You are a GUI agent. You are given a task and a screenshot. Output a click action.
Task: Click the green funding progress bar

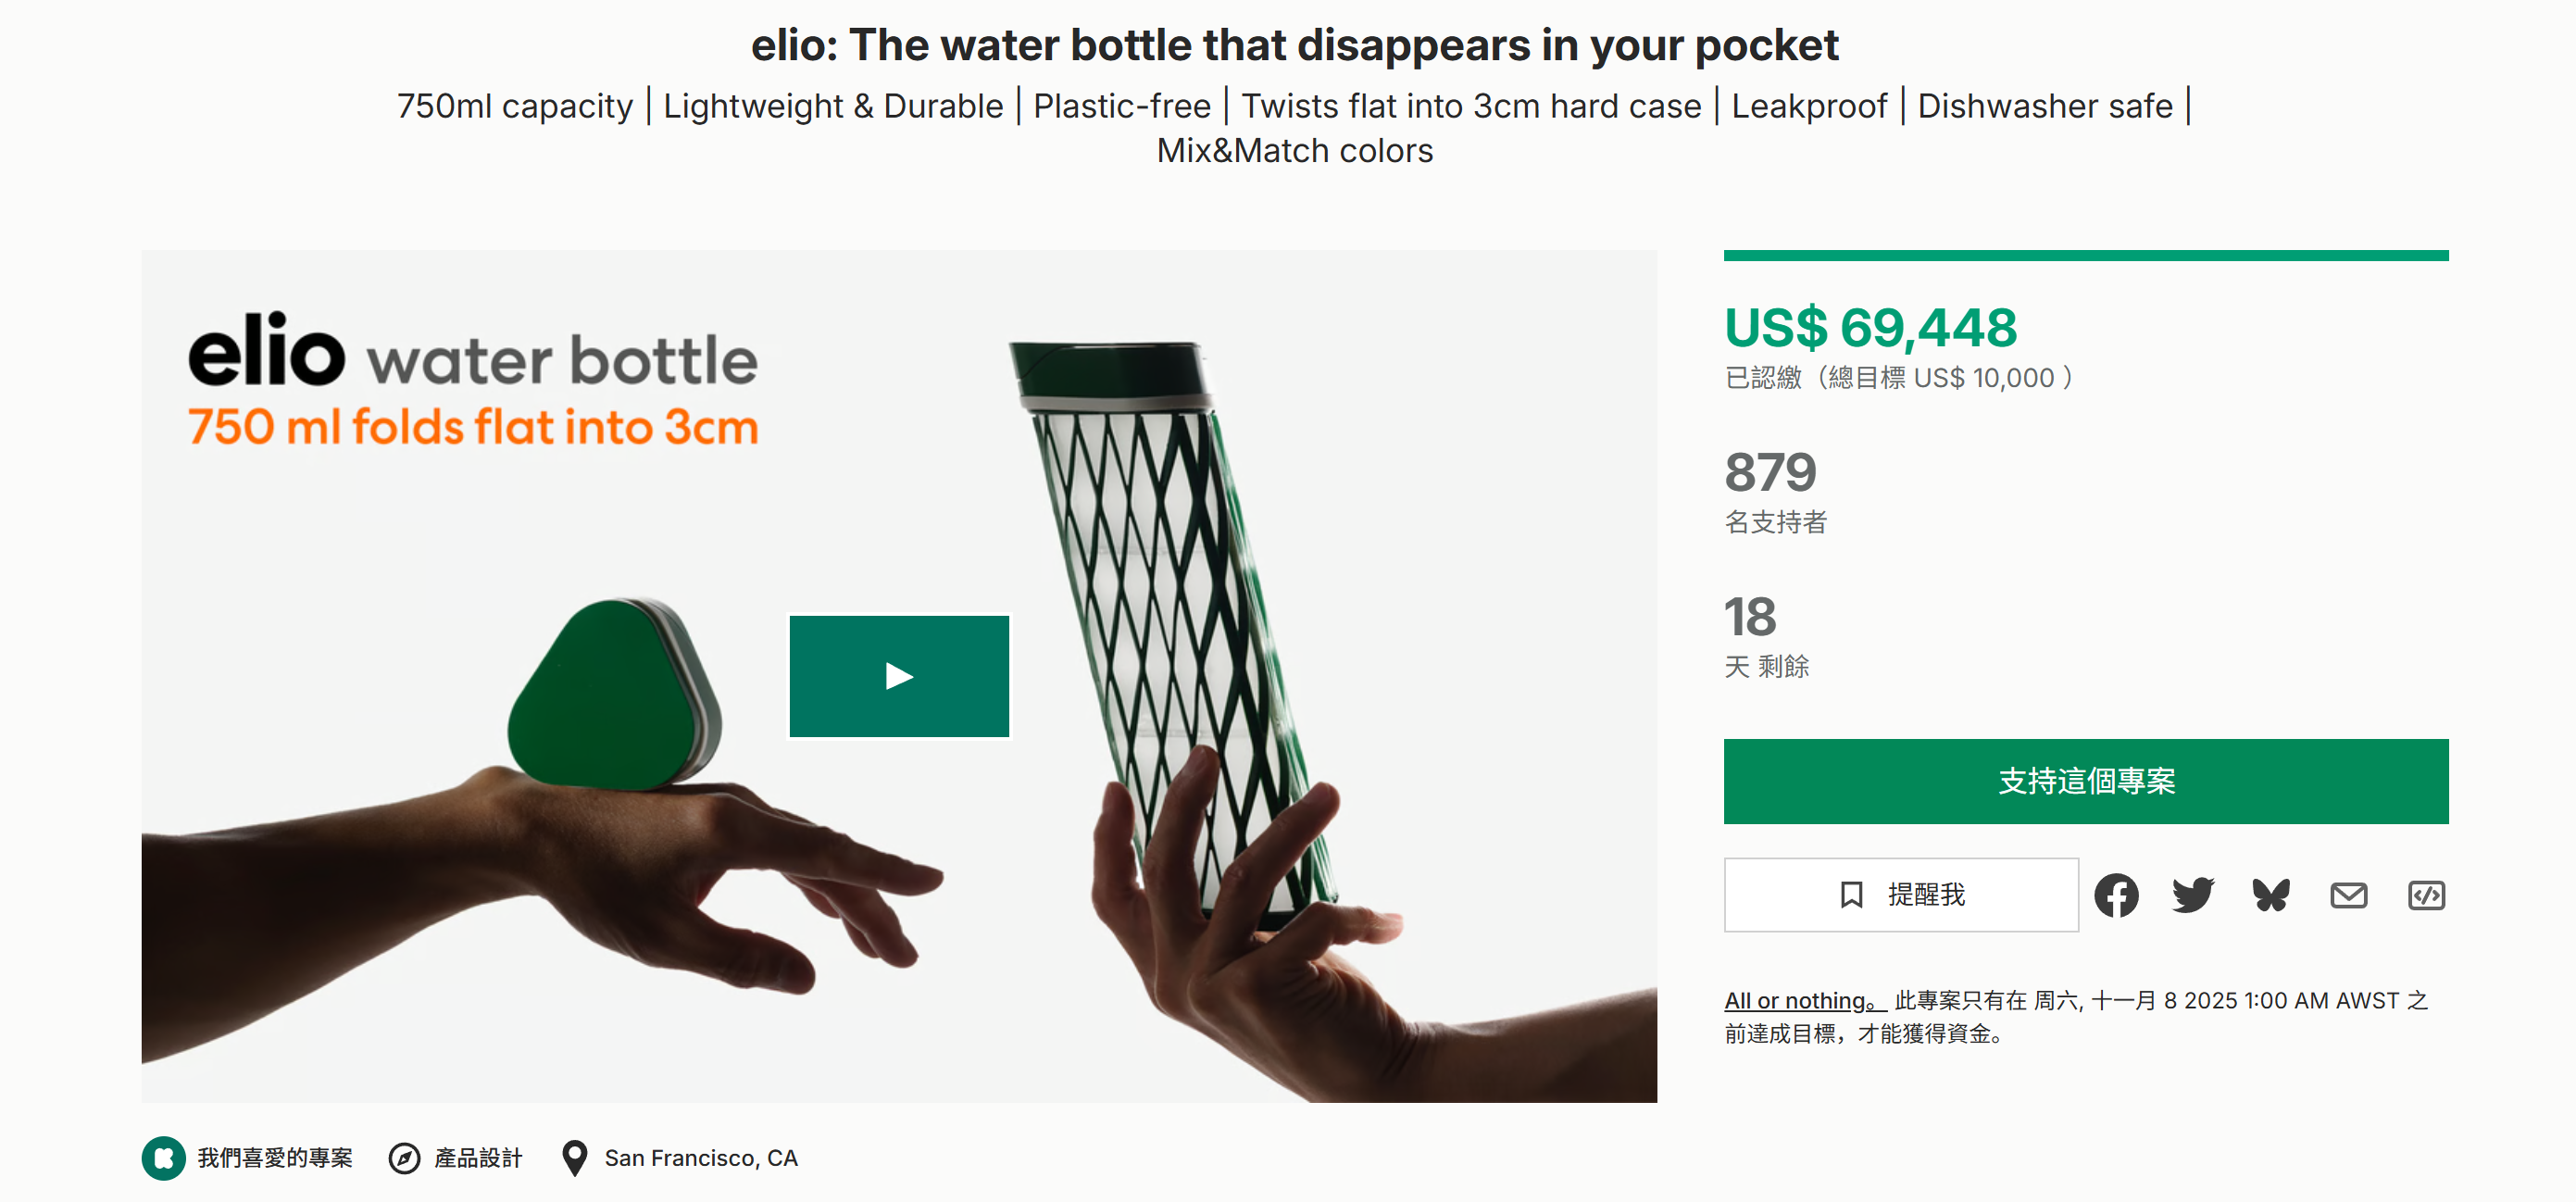pyautogui.click(x=2085, y=256)
